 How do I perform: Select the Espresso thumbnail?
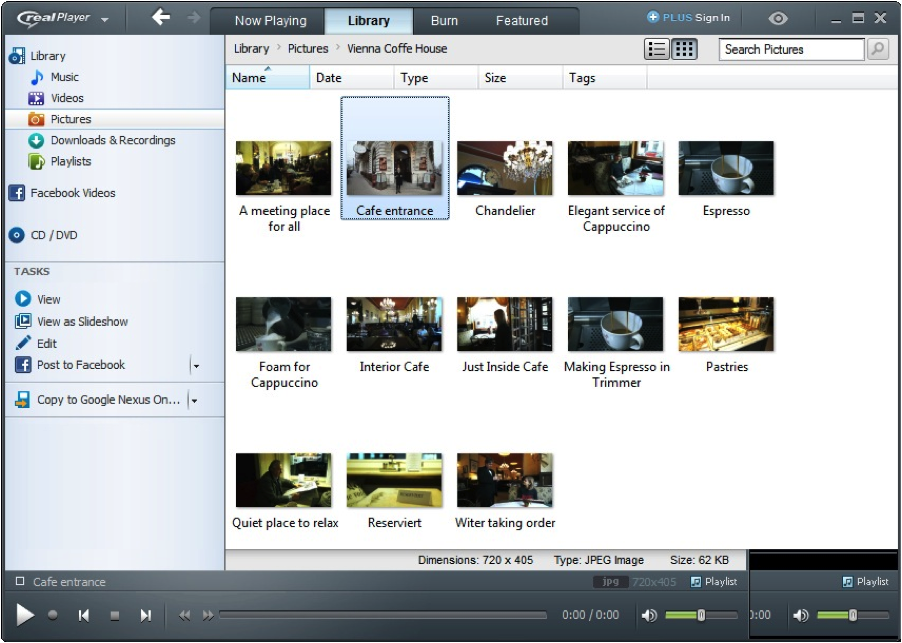[726, 168]
